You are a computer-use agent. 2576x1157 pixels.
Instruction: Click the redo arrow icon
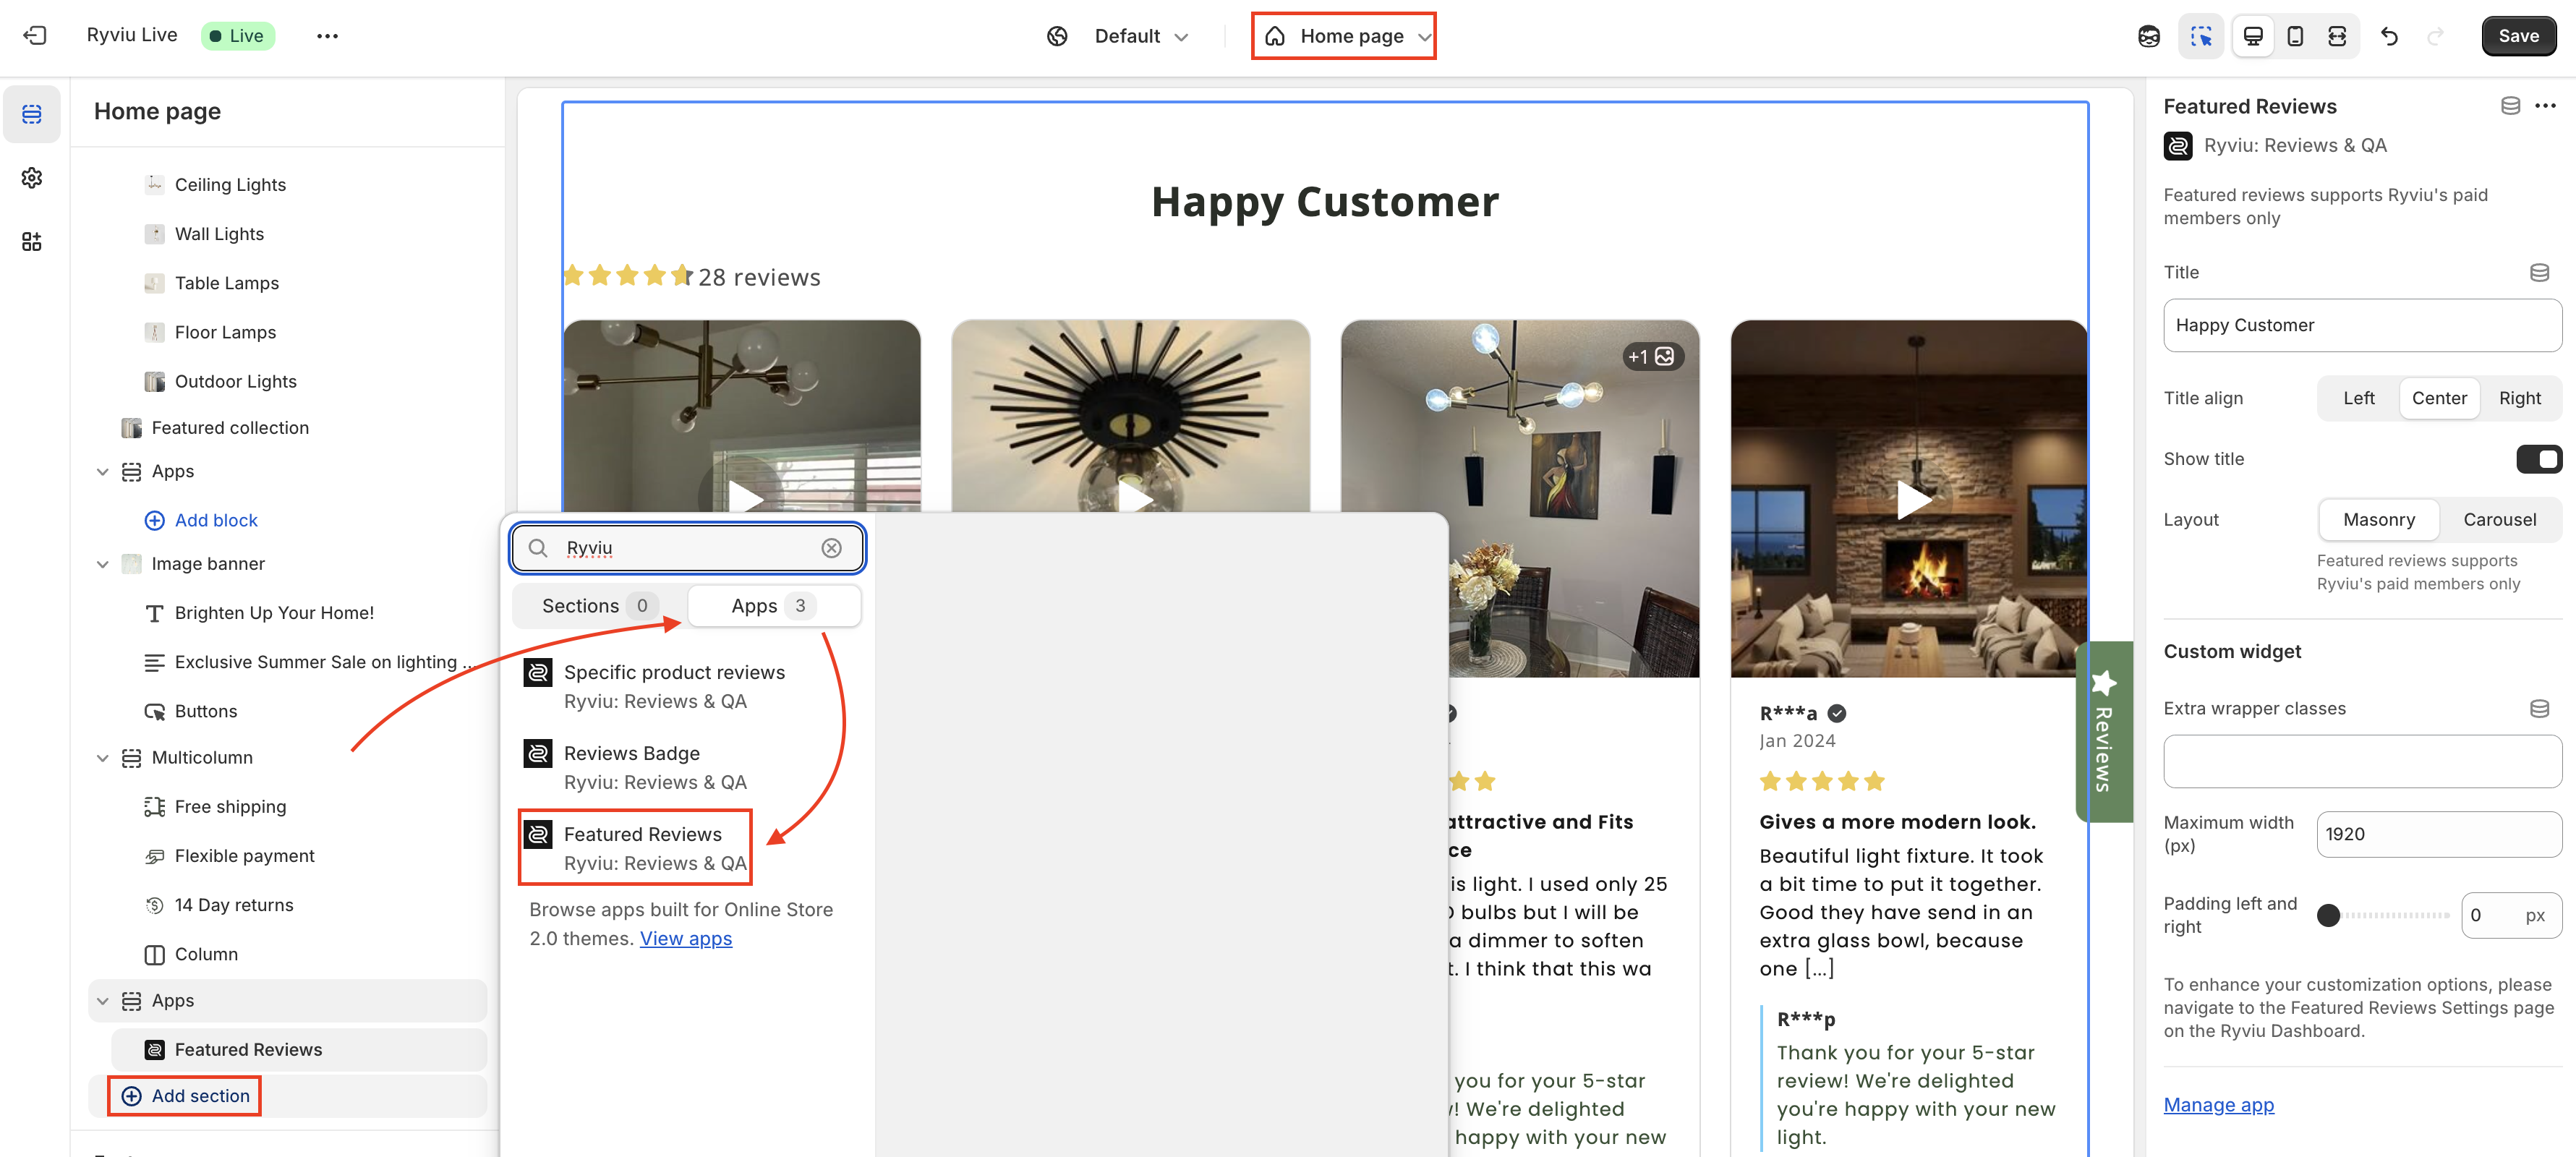2435,36
